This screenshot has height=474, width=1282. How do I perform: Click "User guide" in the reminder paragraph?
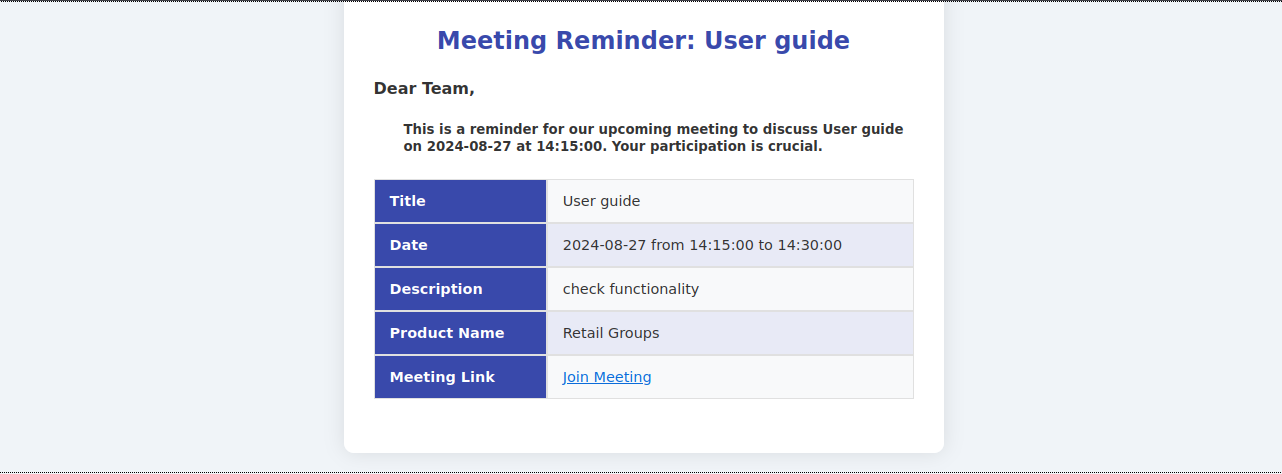[x=863, y=129]
